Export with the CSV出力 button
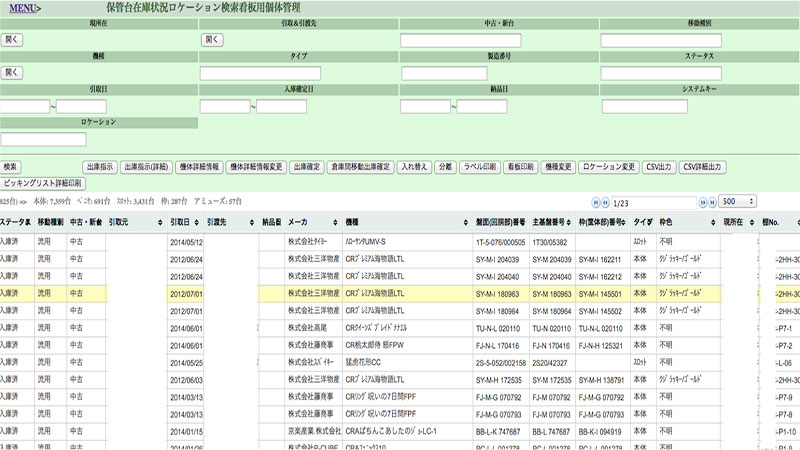 pos(659,167)
